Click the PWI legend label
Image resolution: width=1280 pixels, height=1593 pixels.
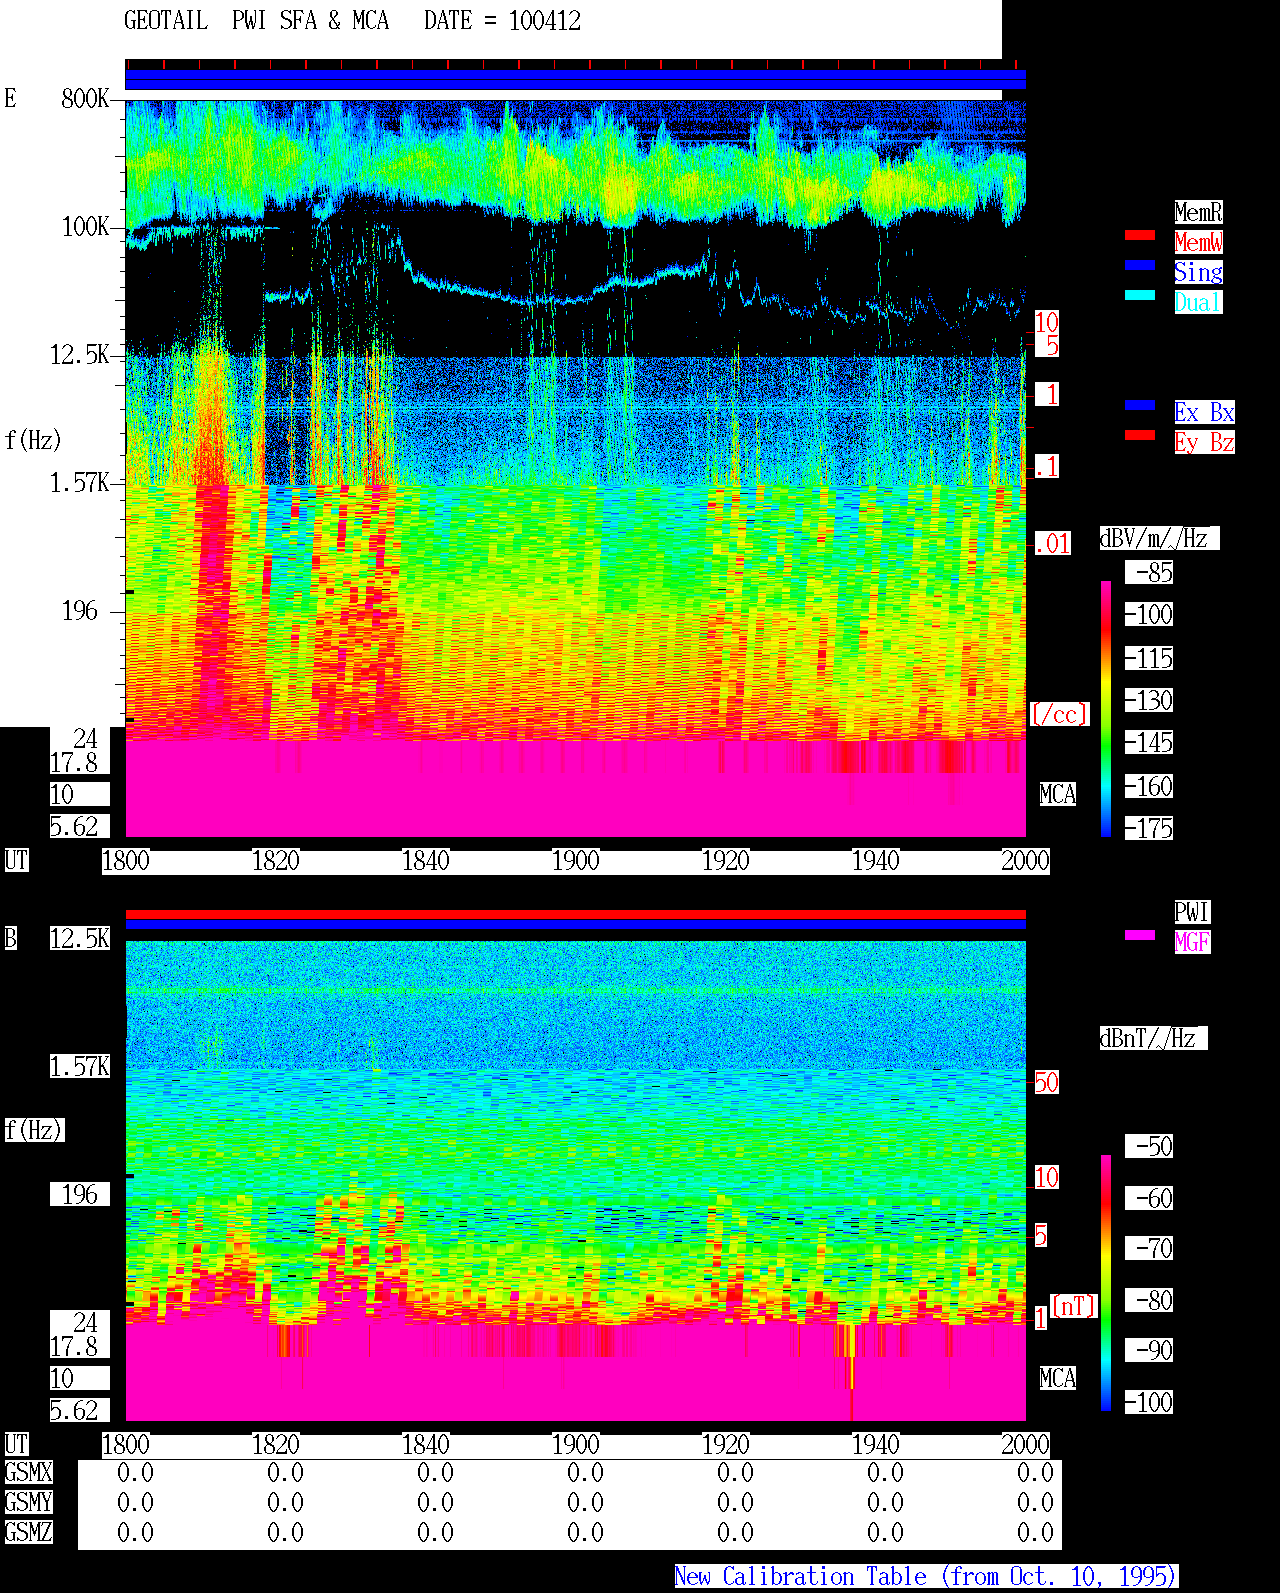pos(1192,912)
